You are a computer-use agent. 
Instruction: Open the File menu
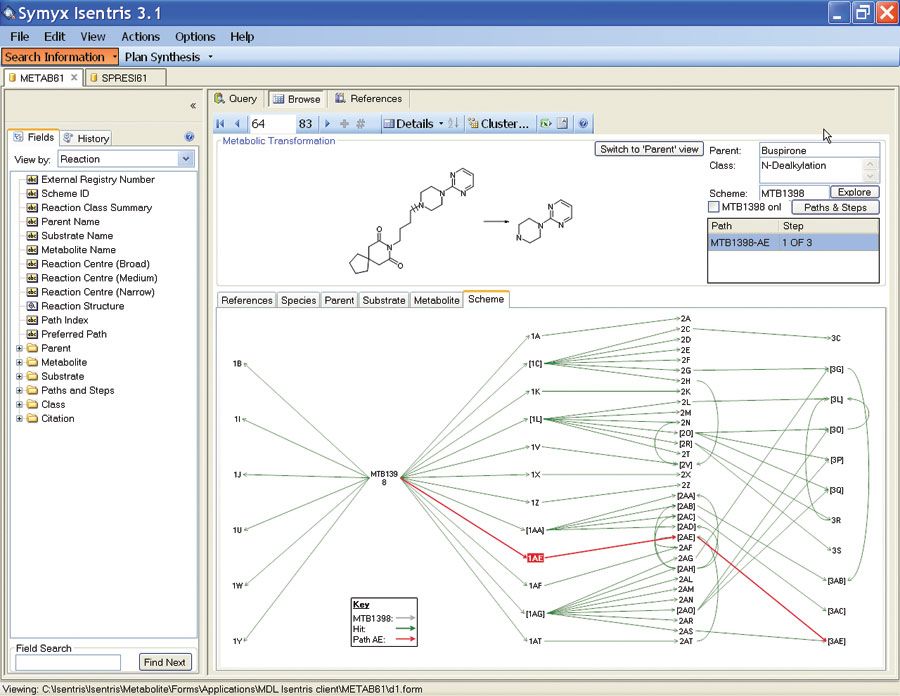click(20, 37)
